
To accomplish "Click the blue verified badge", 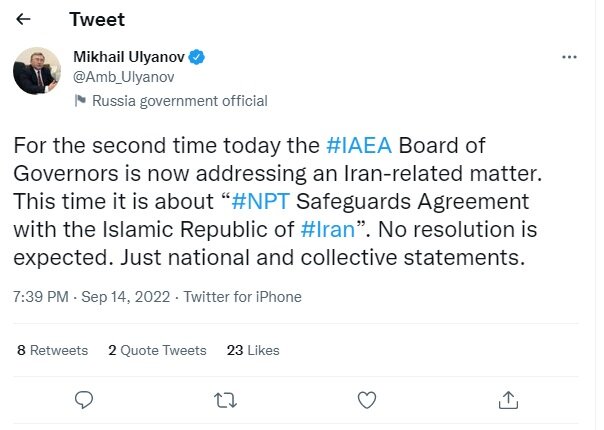I will 198,58.
